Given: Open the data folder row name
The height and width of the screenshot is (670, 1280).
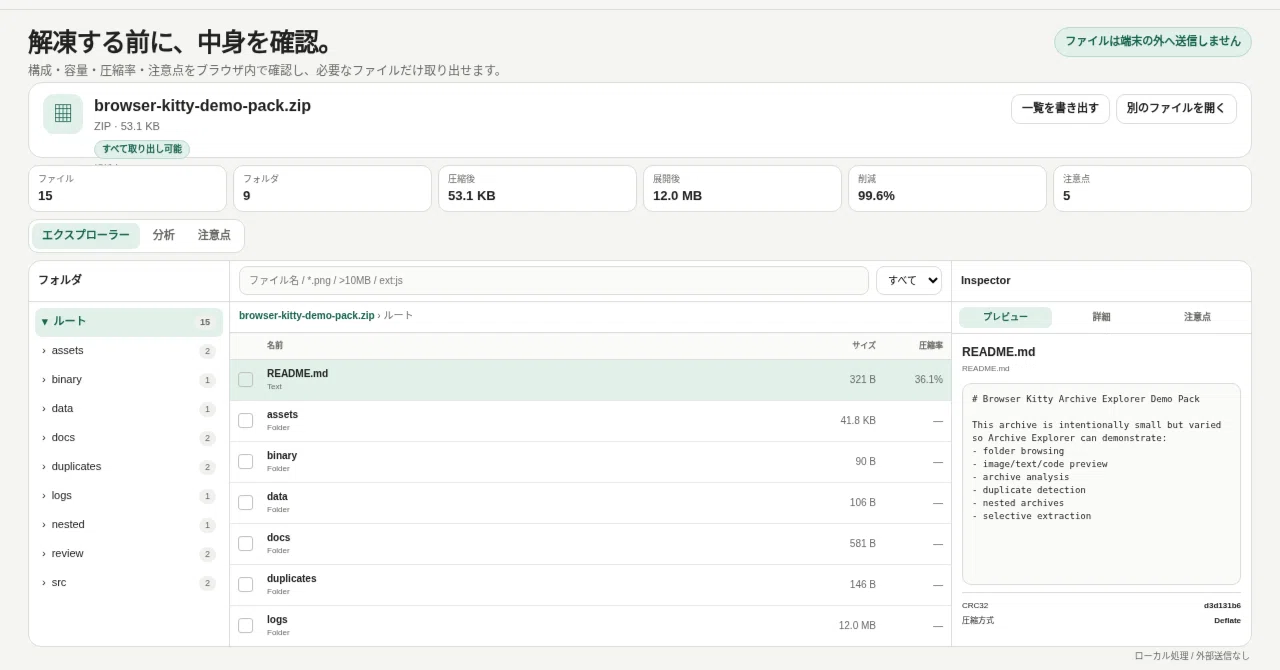Looking at the screenshot, I should [277, 497].
